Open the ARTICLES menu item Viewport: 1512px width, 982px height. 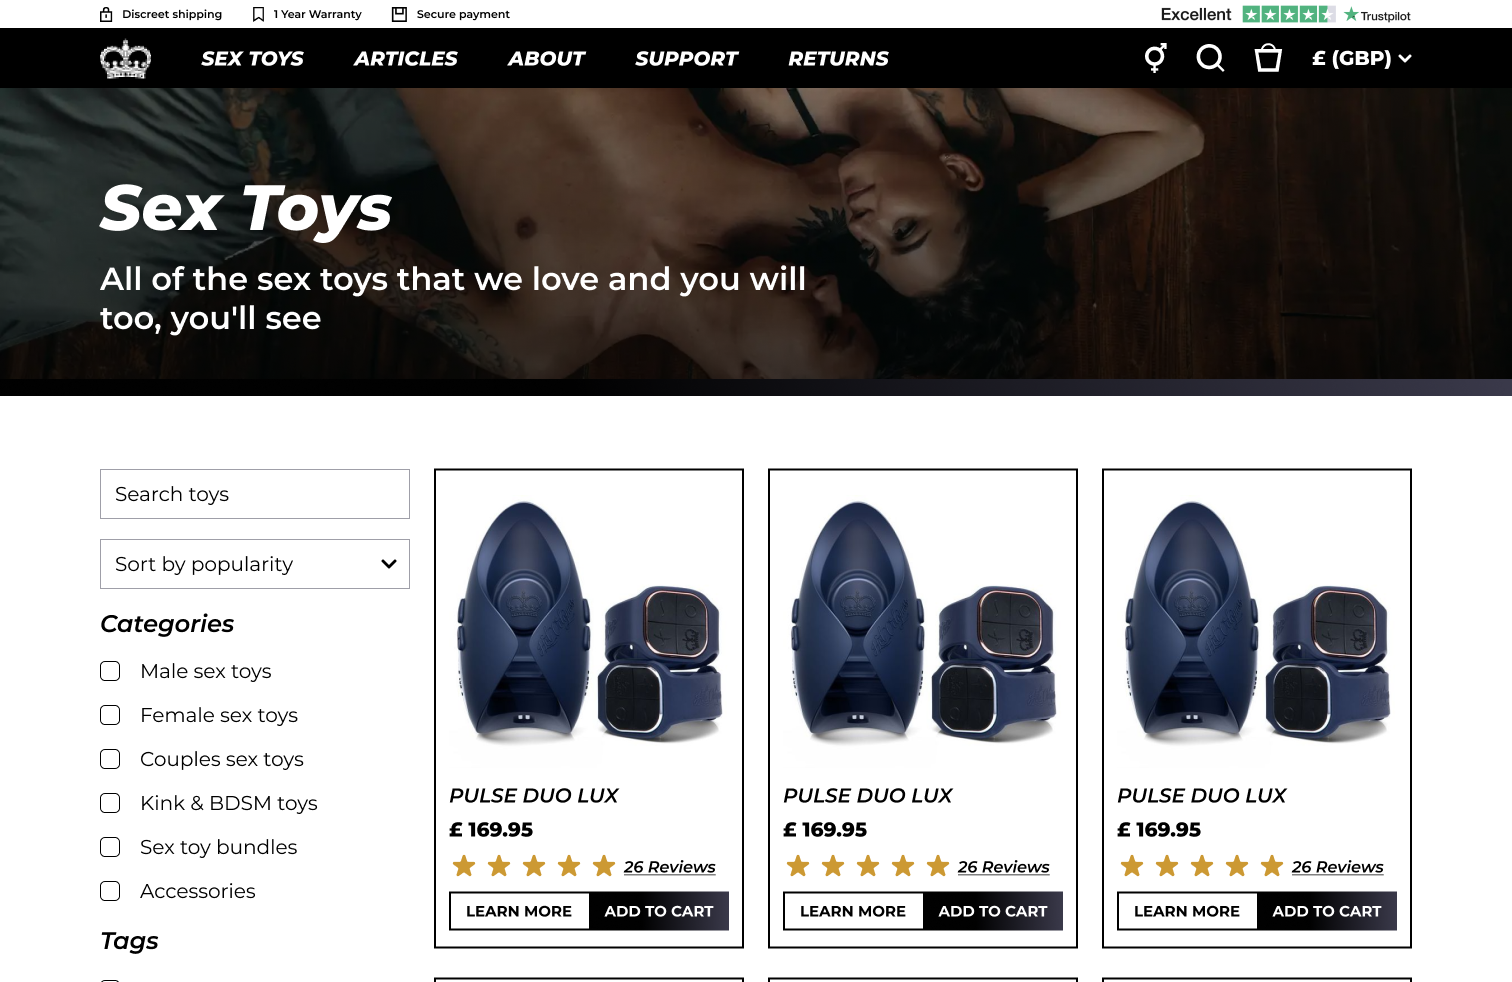(405, 58)
